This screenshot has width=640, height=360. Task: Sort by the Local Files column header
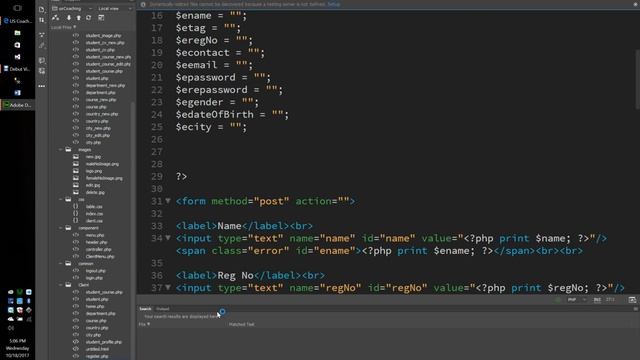(64, 27)
